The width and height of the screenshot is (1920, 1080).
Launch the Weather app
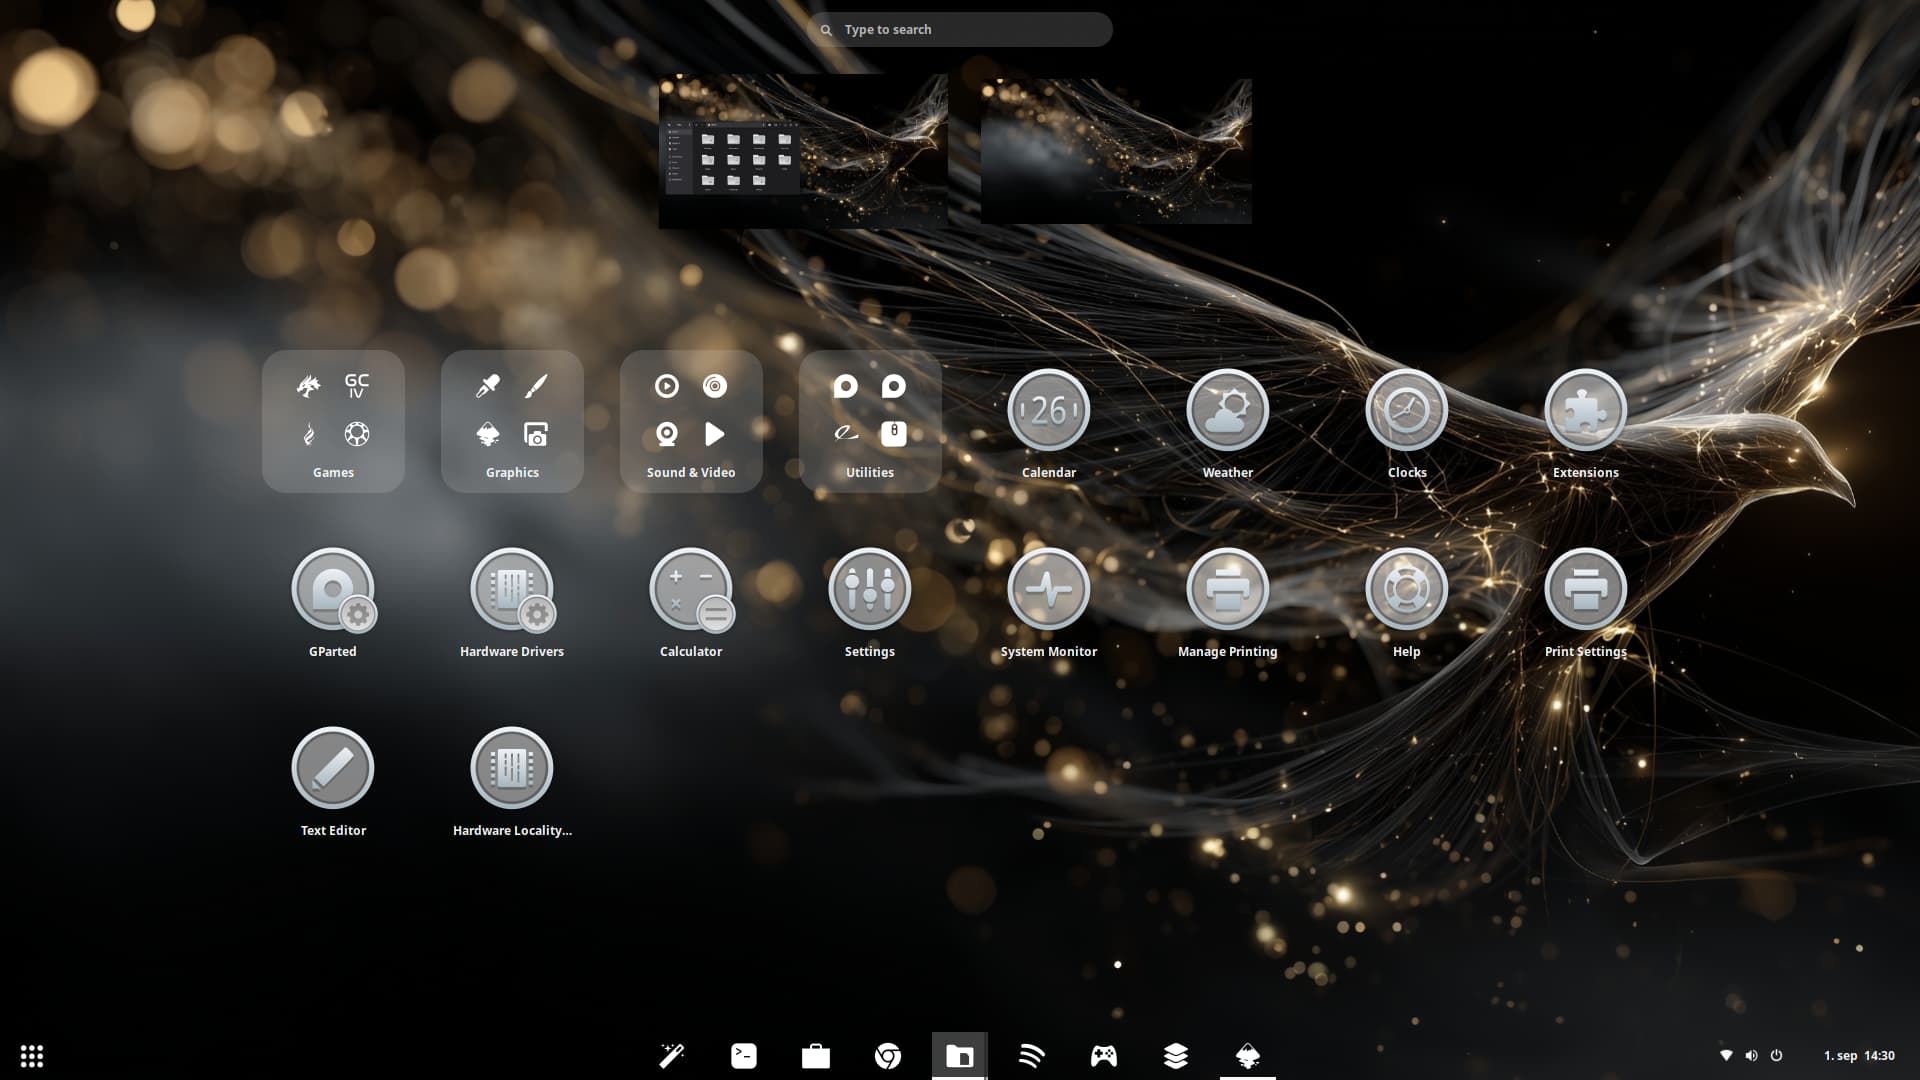tap(1227, 411)
